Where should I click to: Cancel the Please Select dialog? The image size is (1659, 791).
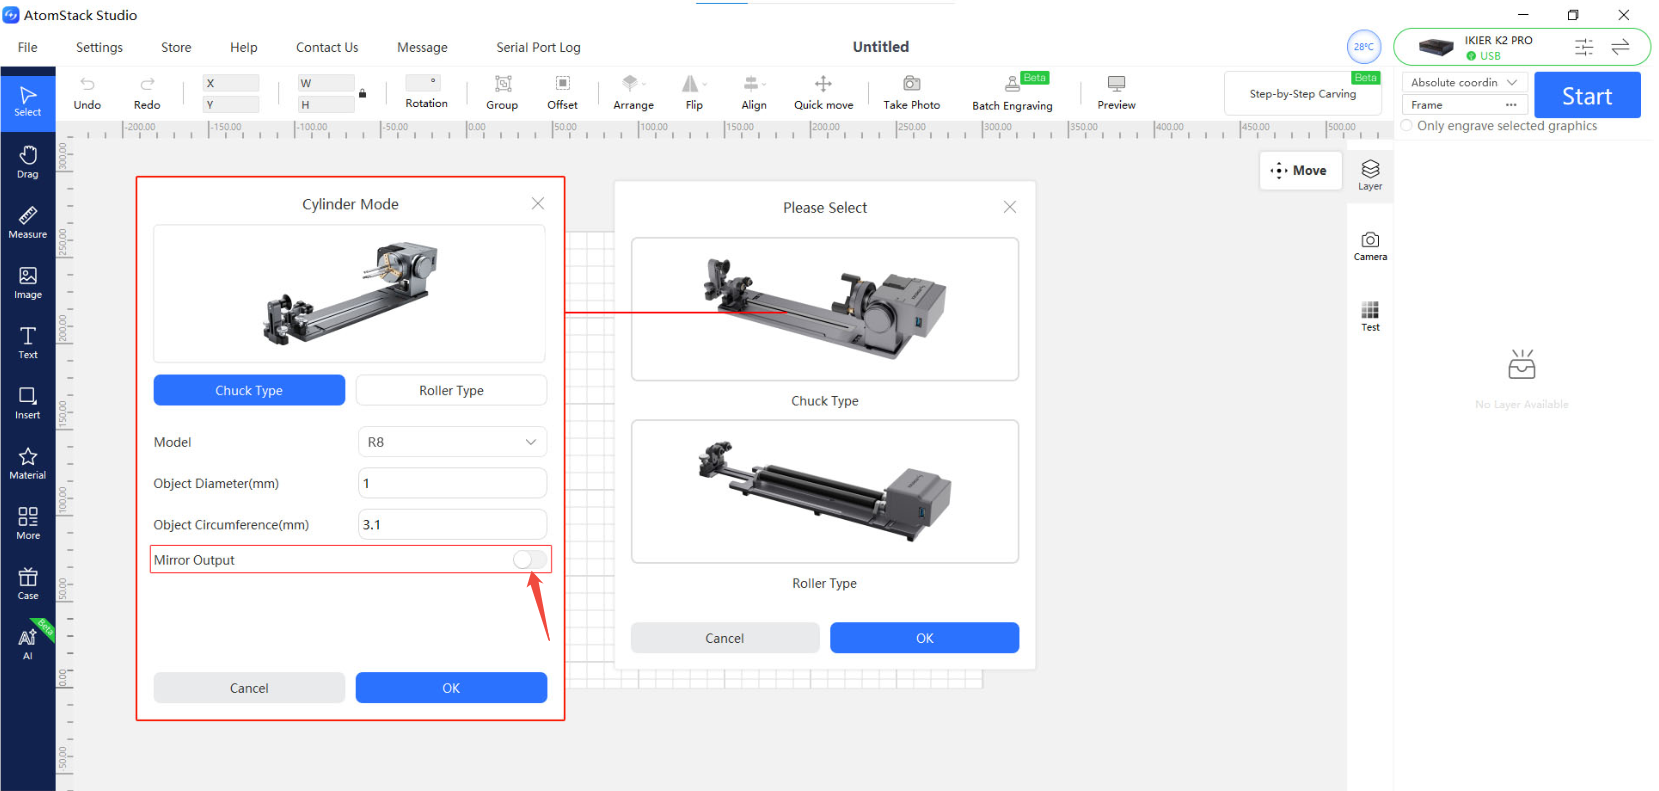[x=725, y=638]
